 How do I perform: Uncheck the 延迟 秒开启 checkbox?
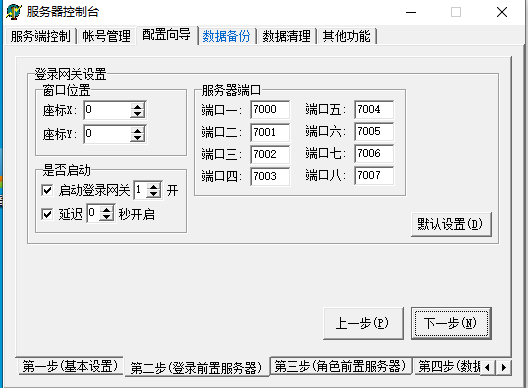click(47, 214)
